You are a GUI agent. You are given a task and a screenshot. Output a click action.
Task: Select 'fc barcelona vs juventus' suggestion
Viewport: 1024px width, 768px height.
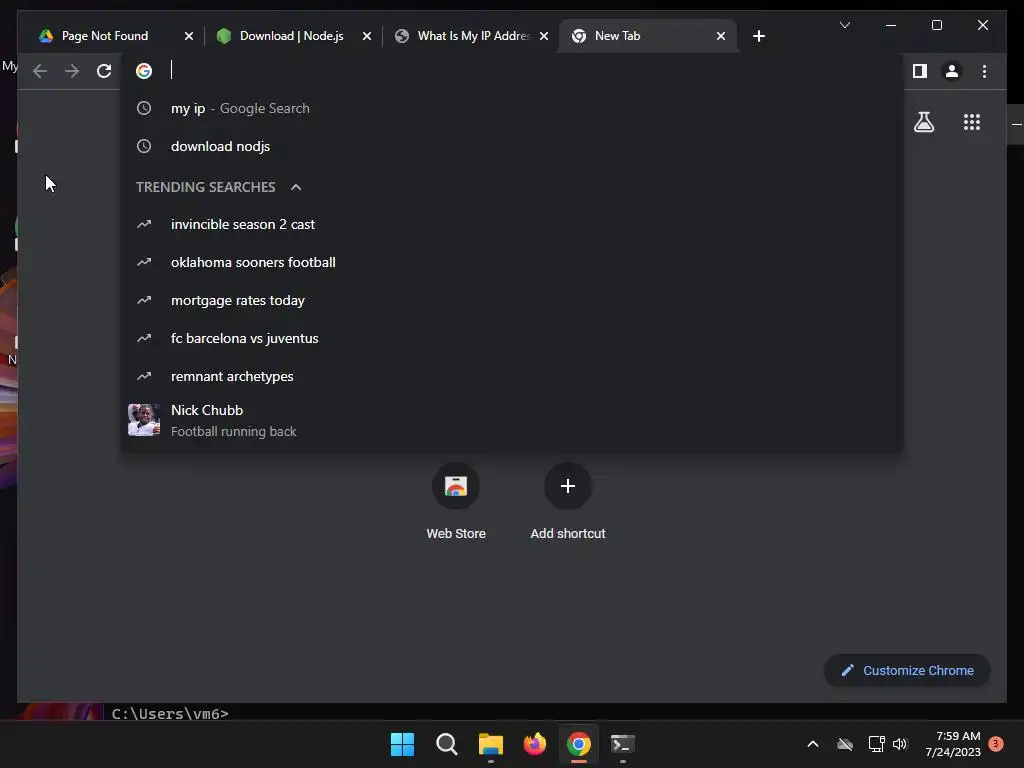(512, 338)
